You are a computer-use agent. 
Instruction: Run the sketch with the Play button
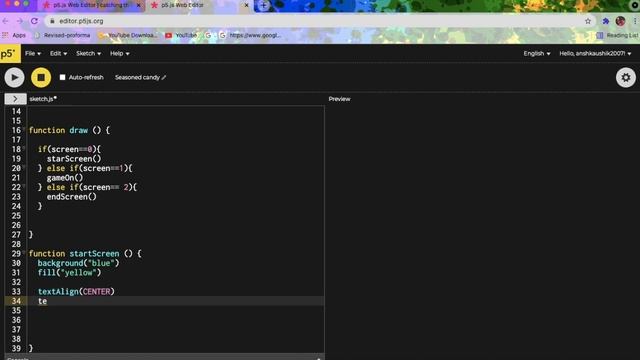tap(14, 77)
